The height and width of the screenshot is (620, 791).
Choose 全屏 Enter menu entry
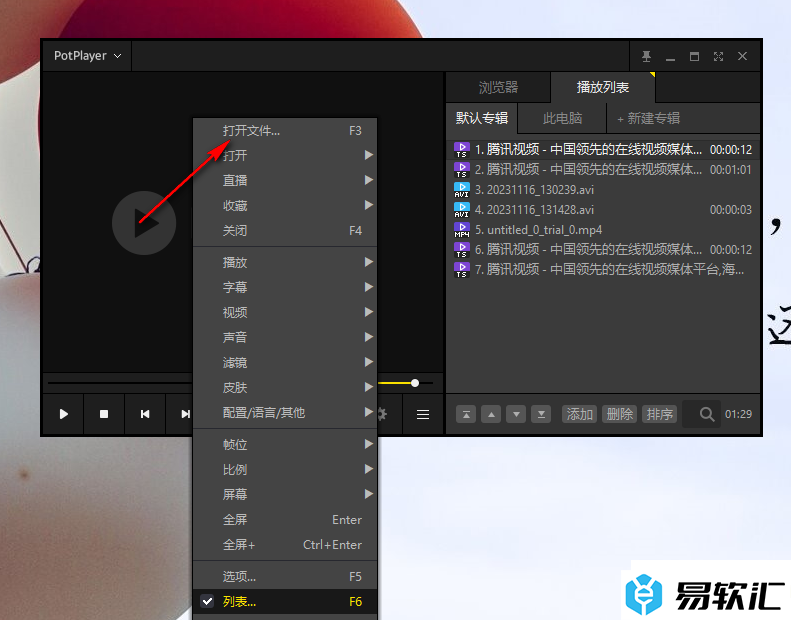click(x=285, y=520)
